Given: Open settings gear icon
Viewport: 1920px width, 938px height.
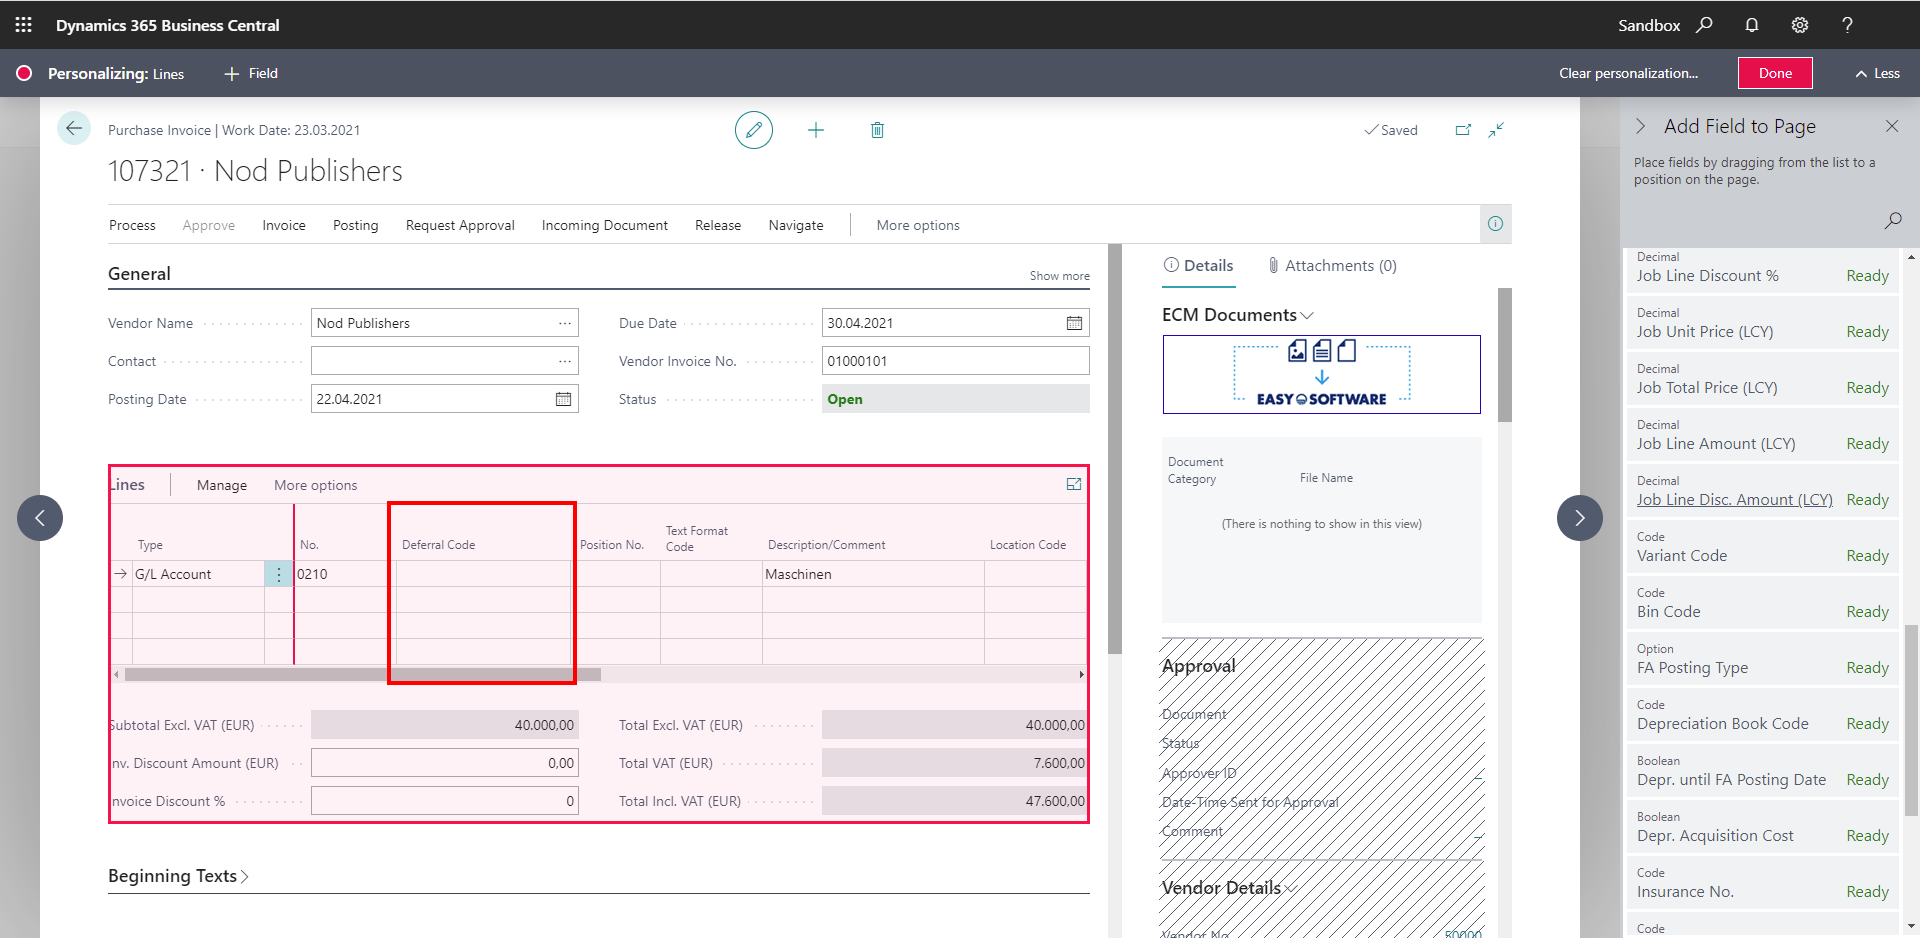Looking at the screenshot, I should pos(1800,25).
